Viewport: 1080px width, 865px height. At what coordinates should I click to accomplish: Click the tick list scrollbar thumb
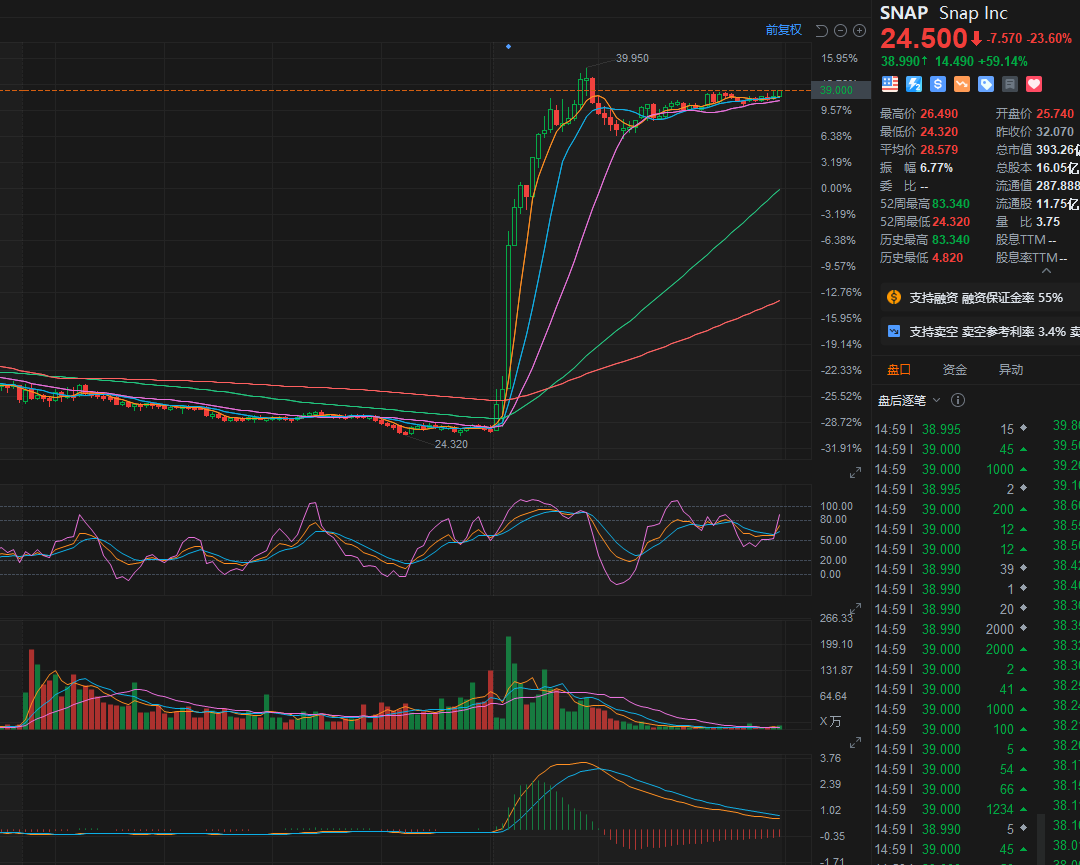1041,839
